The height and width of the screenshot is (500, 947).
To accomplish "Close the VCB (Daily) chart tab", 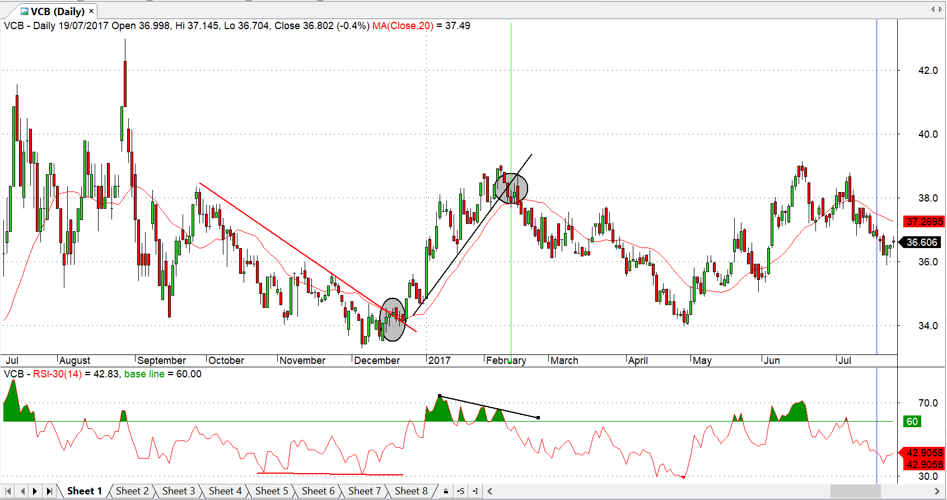I will [91, 11].
